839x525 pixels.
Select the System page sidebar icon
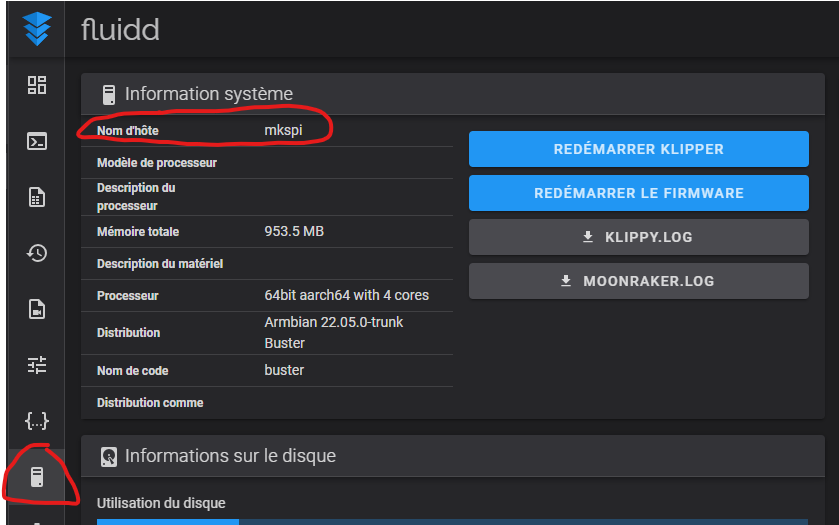click(x=37, y=477)
